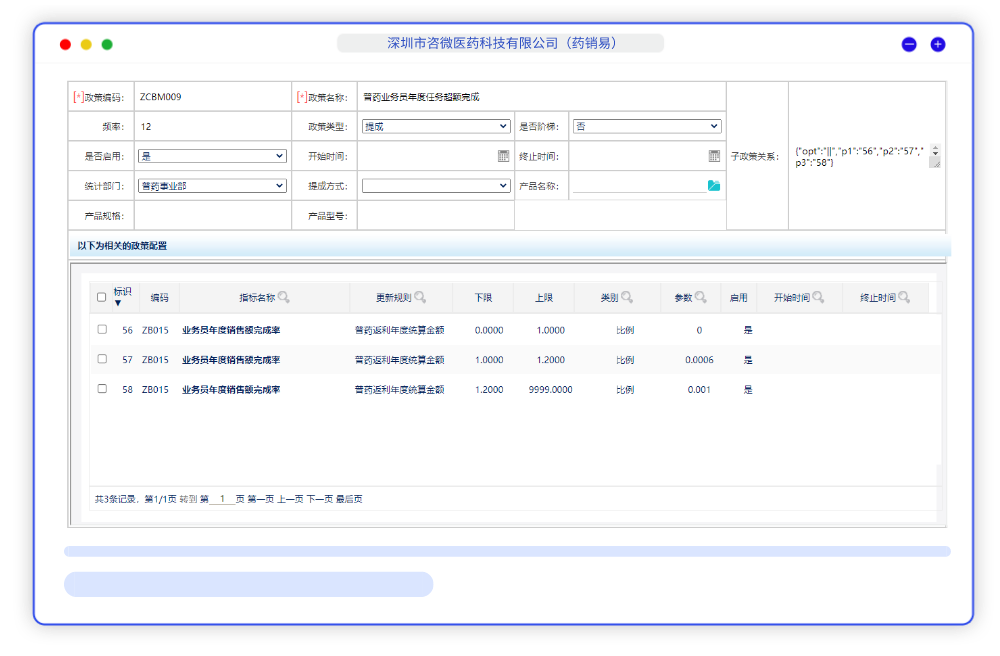1000x656 pixels.
Task: Open the 政策类型 dropdown
Action: click(x=436, y=127)
